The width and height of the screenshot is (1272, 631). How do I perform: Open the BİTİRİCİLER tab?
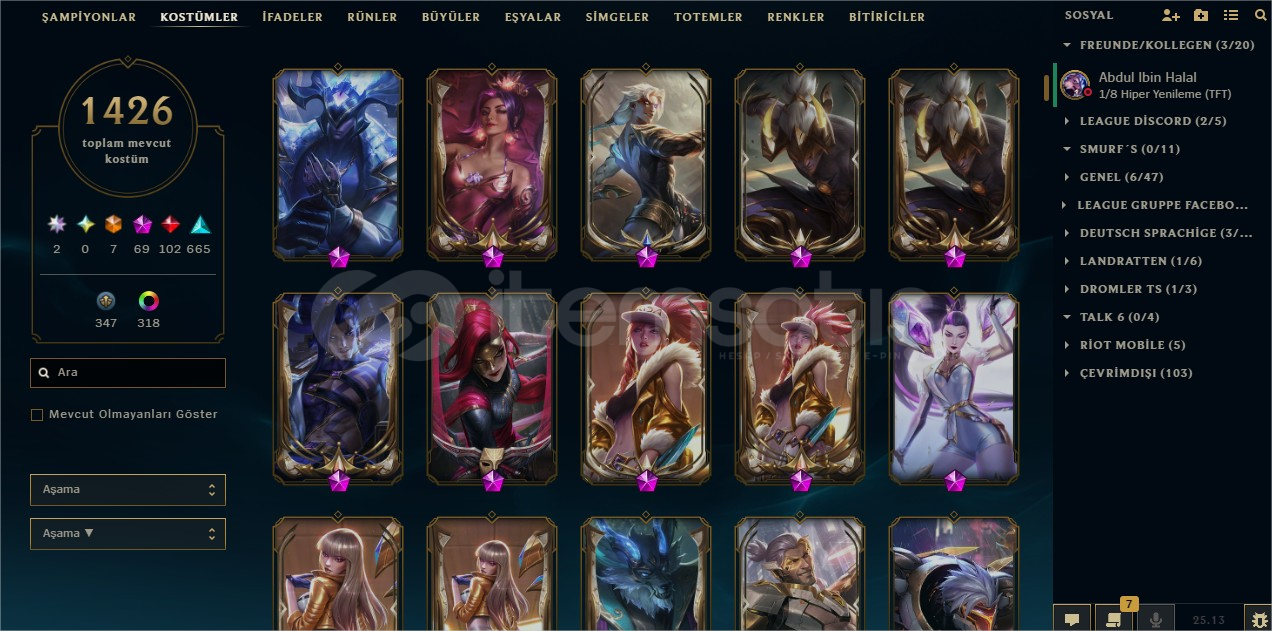(x=887, y=17)
